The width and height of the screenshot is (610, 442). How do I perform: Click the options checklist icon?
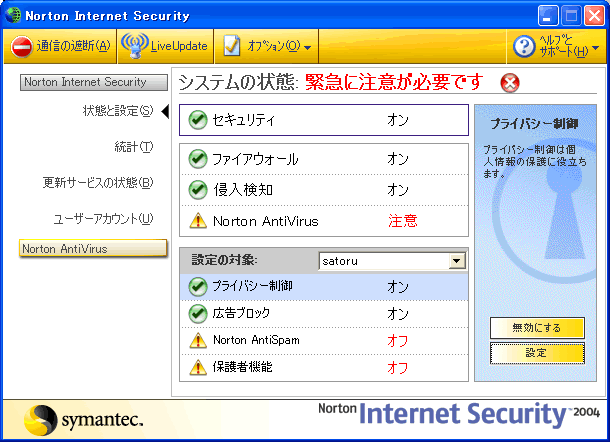(x=231, y=46)
